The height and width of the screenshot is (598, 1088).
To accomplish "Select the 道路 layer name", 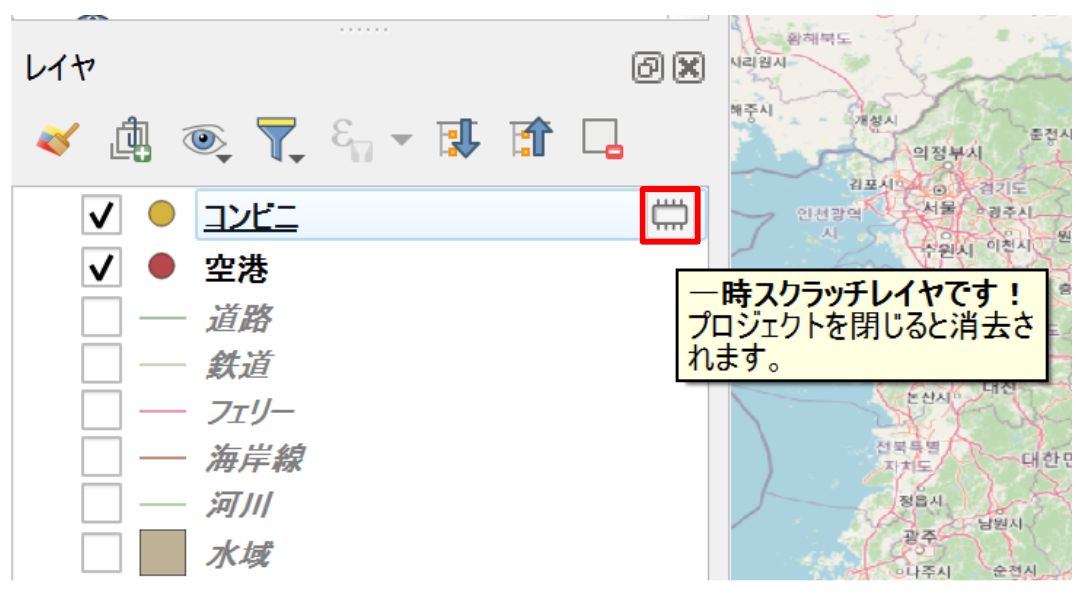I will (239, 318).
